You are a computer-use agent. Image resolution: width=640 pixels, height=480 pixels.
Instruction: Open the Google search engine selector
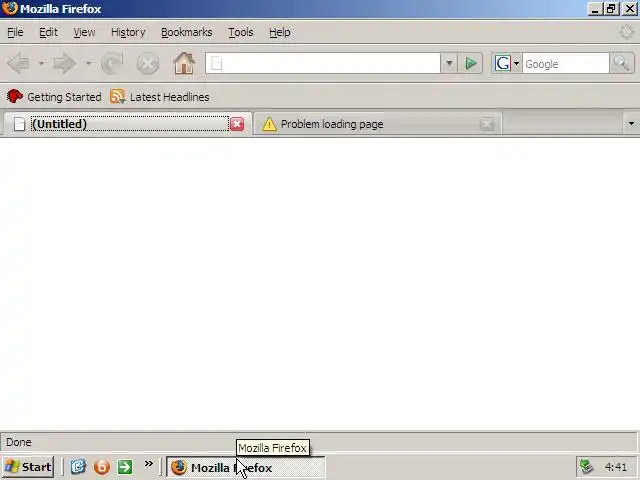click(507, 63)
